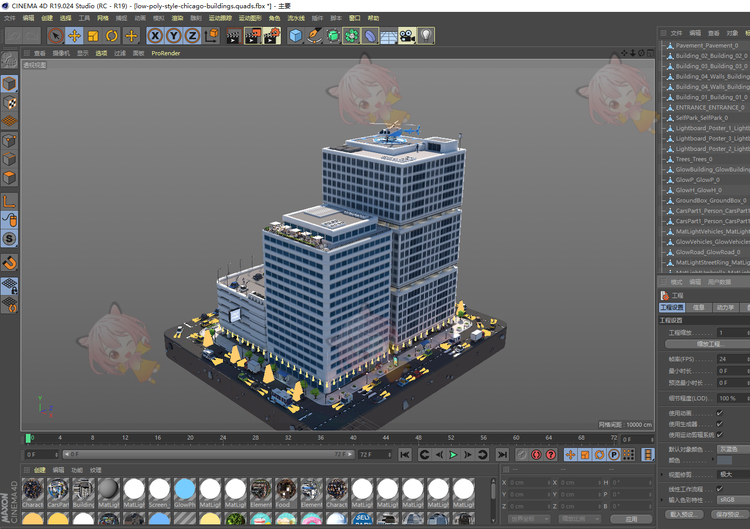Toggle the 使用动画 checkbox
Screen dimensions: 750x529
pyautogui.click(x=719, y=413)
